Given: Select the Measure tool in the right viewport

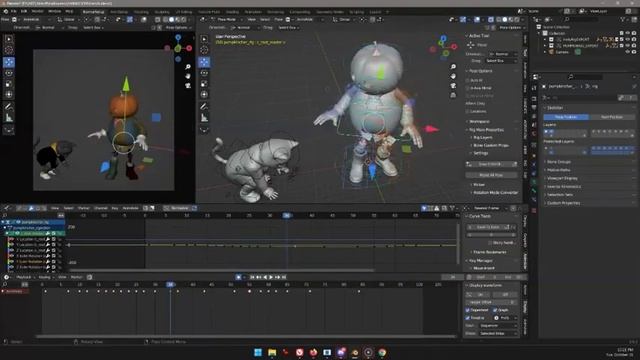Looking at the screenshot, I should tap(204, 118).
